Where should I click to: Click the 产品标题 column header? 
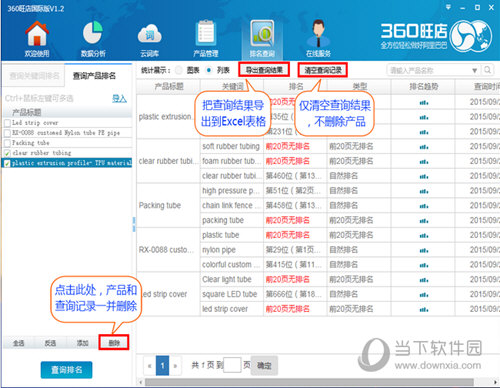tap(169, 87)
